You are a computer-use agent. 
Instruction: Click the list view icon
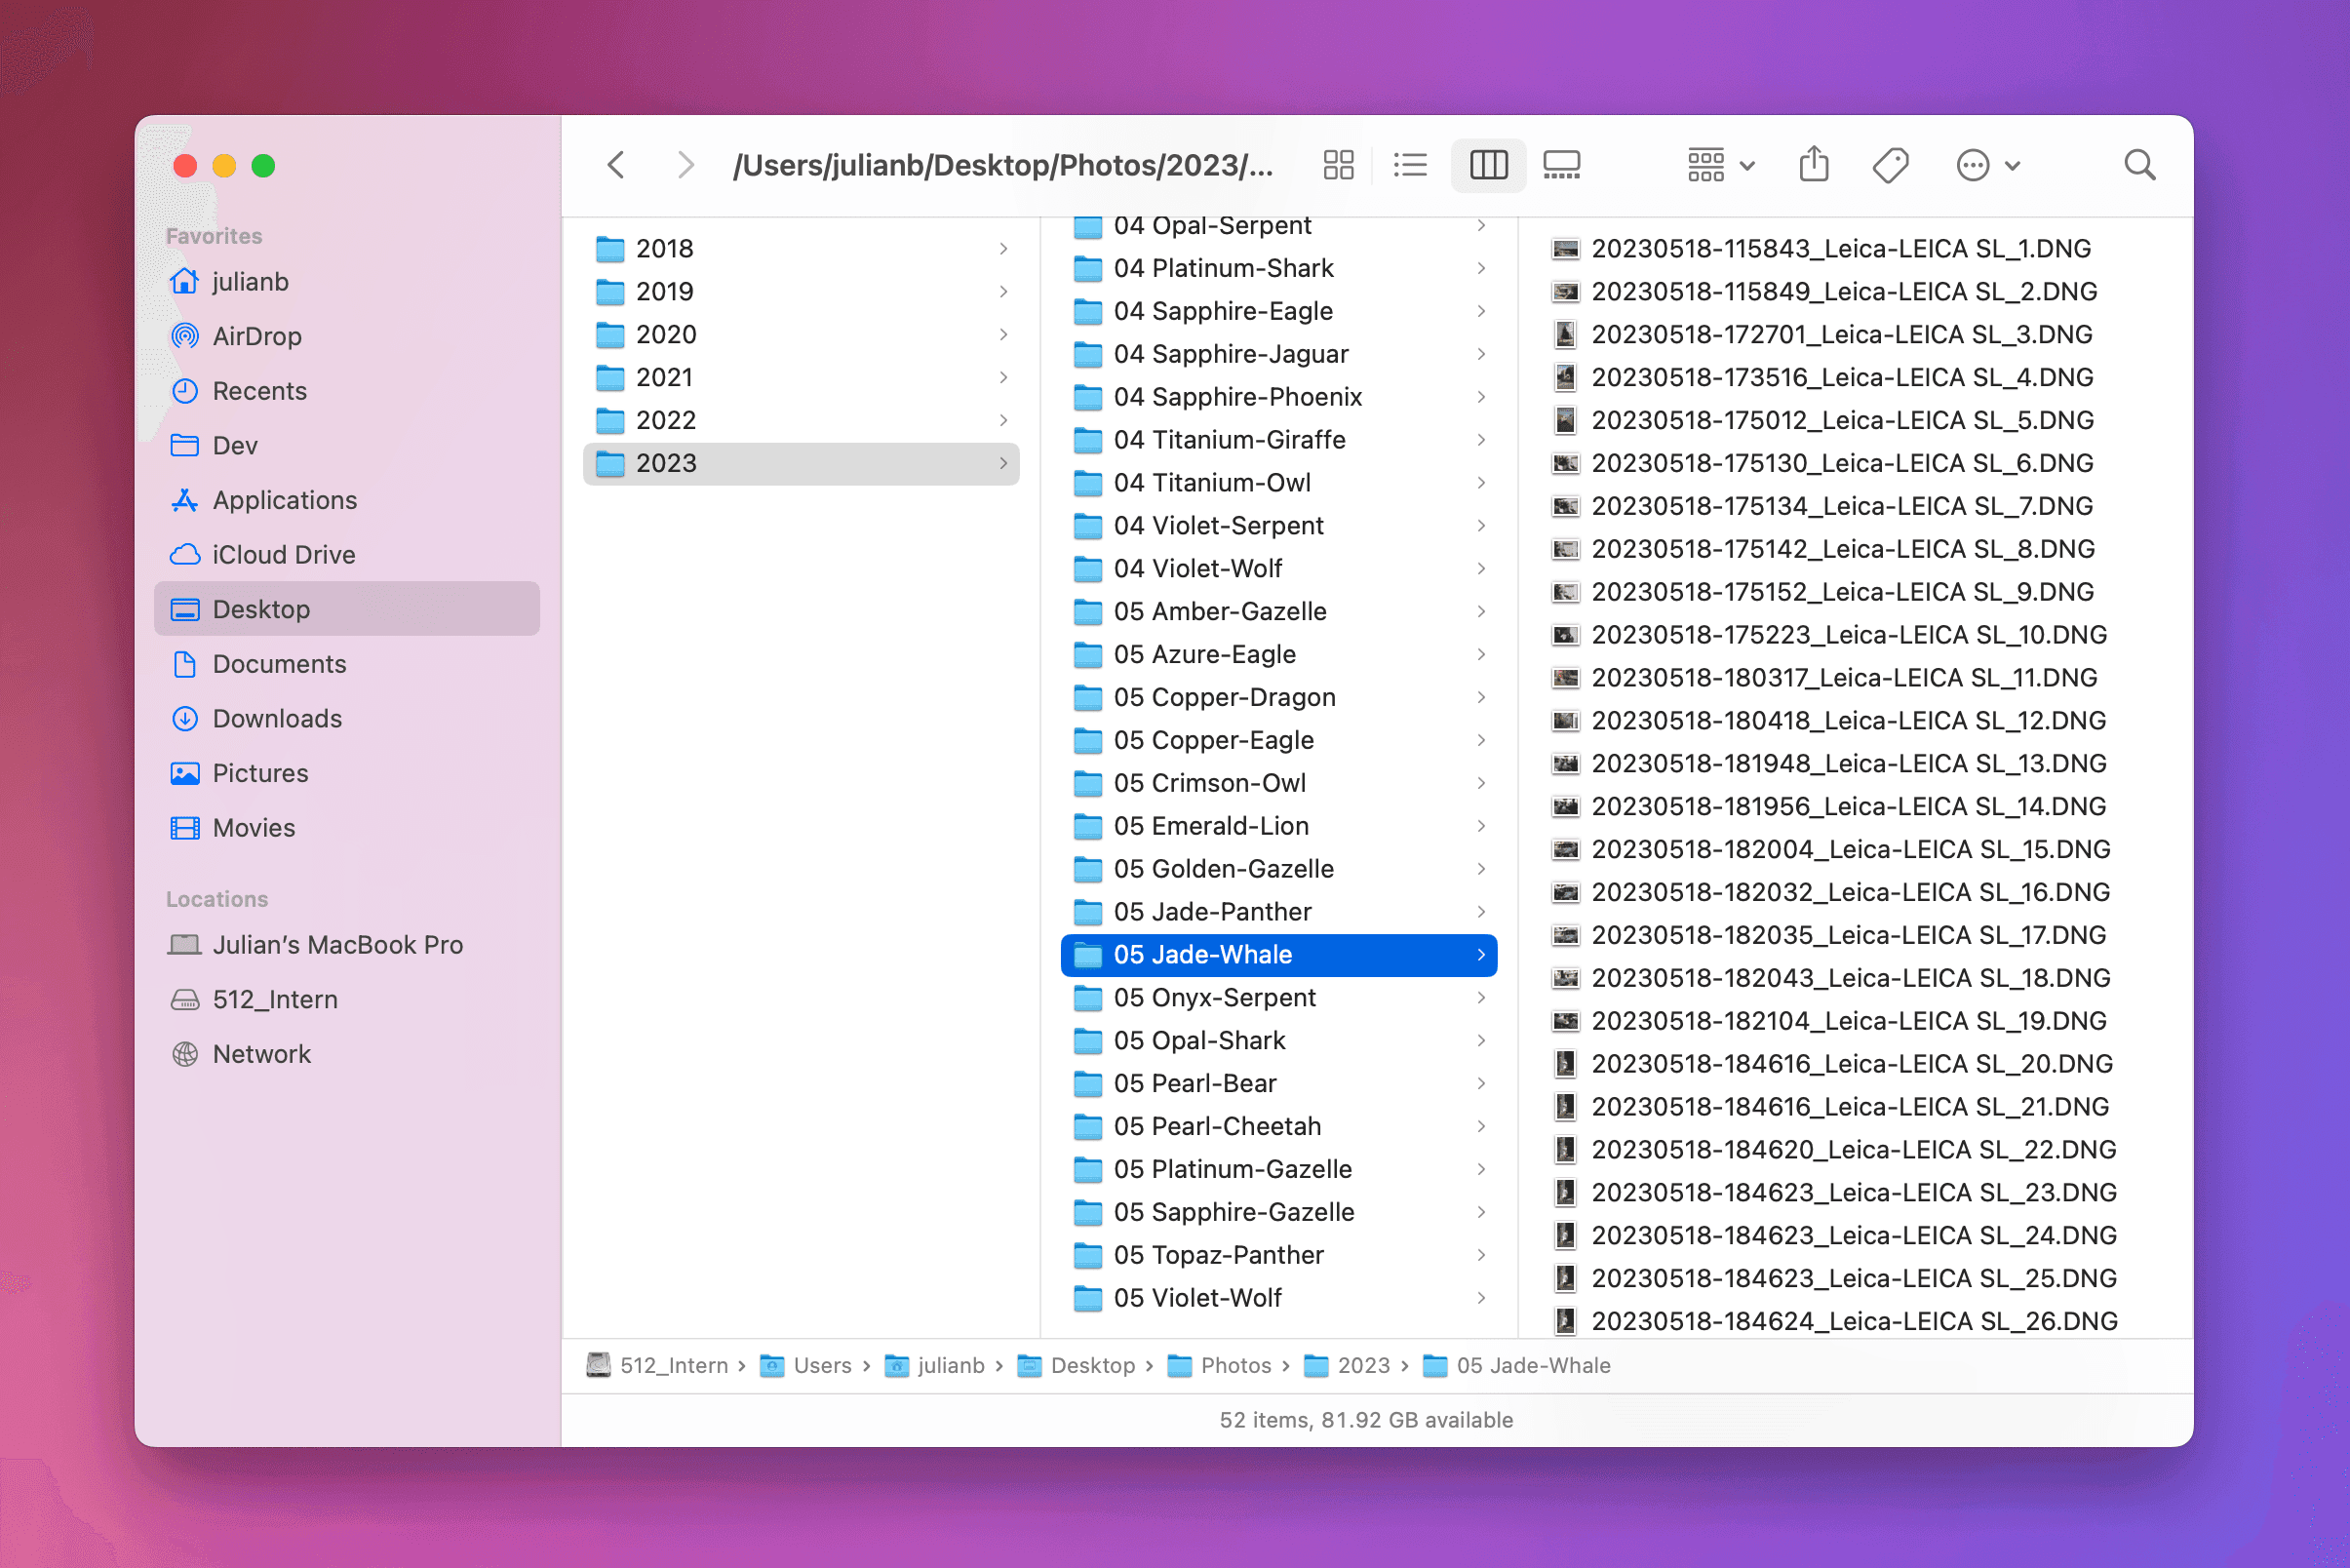pyautogui.click(x=1412, y=165)
